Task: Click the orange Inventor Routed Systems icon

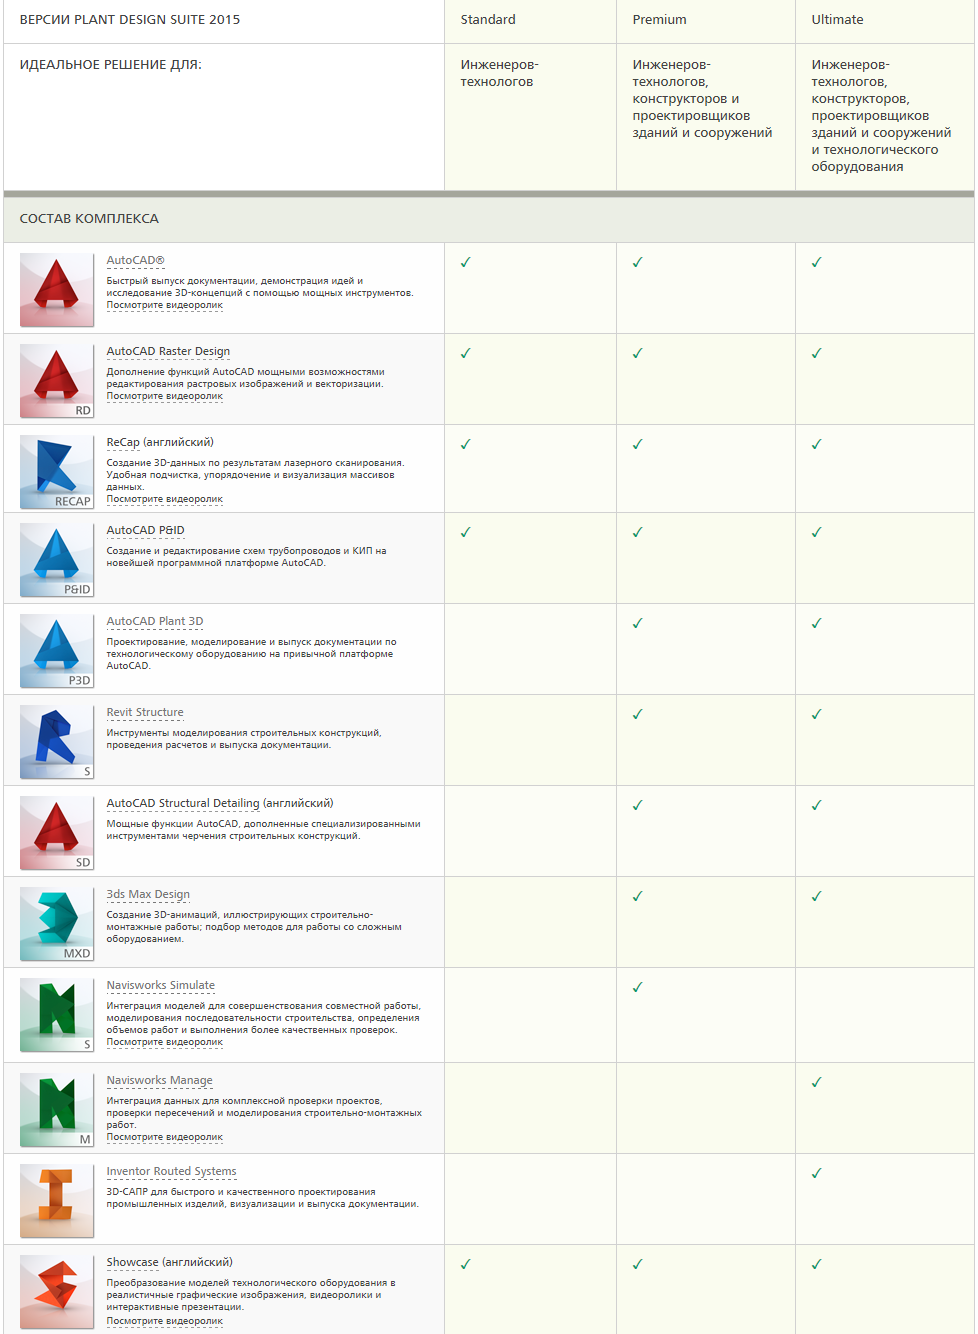Action: (57, 1201)
